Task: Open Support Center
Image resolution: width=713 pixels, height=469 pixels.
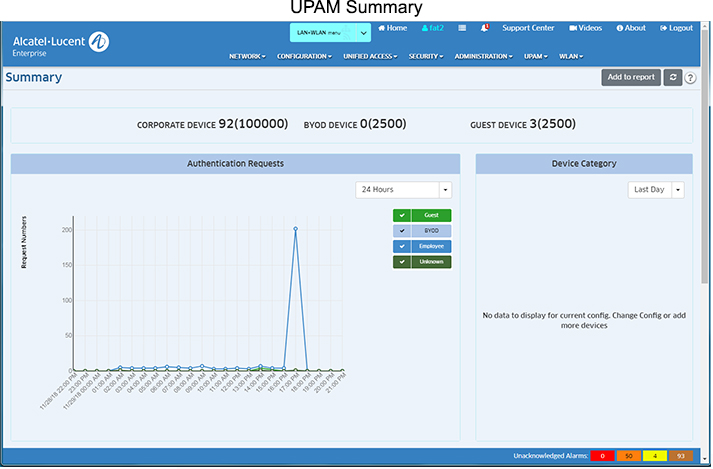Action: (528, 28)
